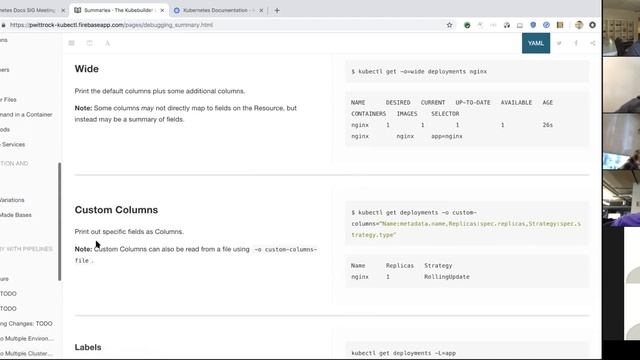640x360 pixels.
Task: Click the Labels section heading
Action: (x=88, y=347)
